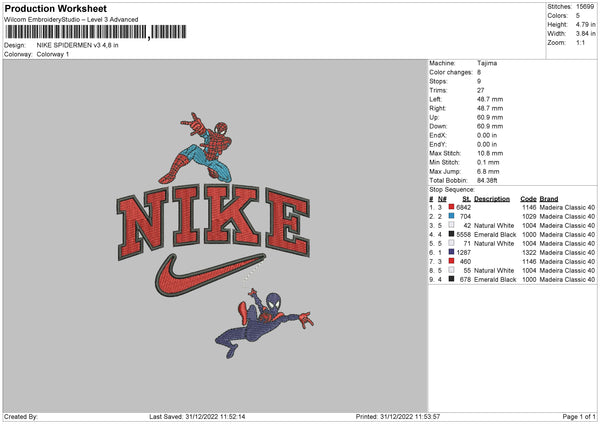This screenshot has height=424, width=600.
Task: Click thread code 1029 in row 2
Action: tap(529, 216)
